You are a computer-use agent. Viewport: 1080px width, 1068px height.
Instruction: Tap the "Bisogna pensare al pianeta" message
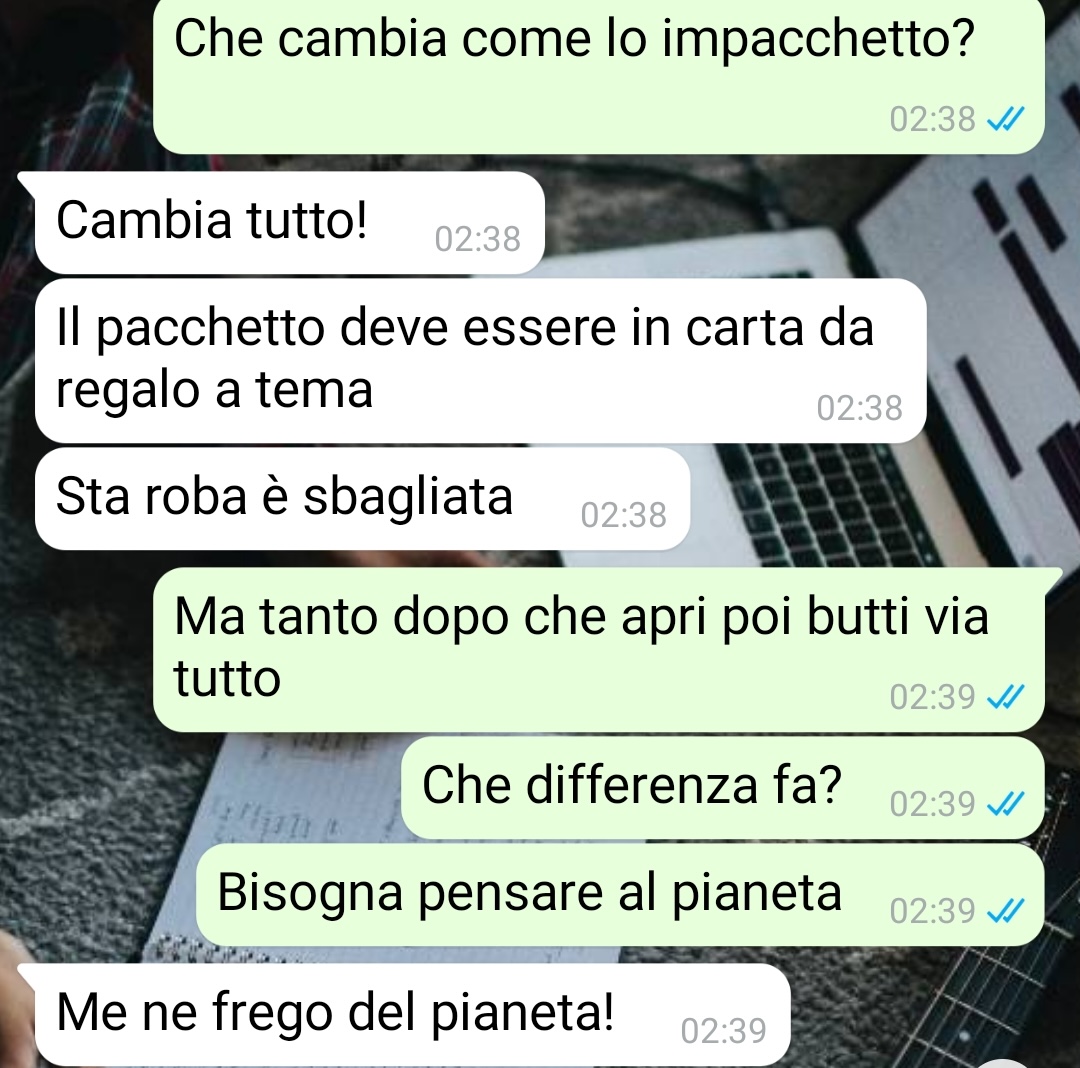(620, 895)
